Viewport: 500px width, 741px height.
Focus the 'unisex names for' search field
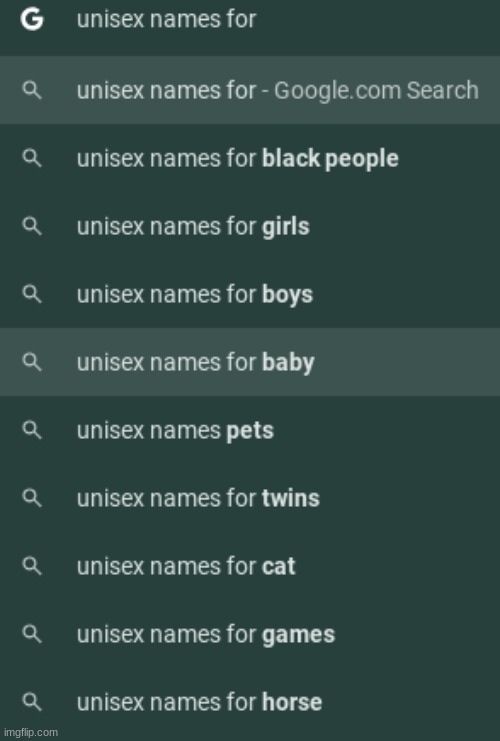point(250,20)
